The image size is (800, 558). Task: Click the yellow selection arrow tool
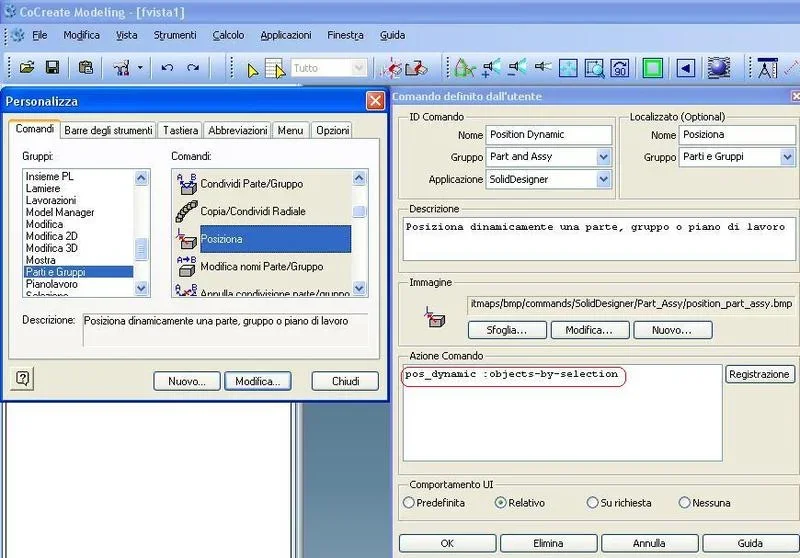click(253, 69)
